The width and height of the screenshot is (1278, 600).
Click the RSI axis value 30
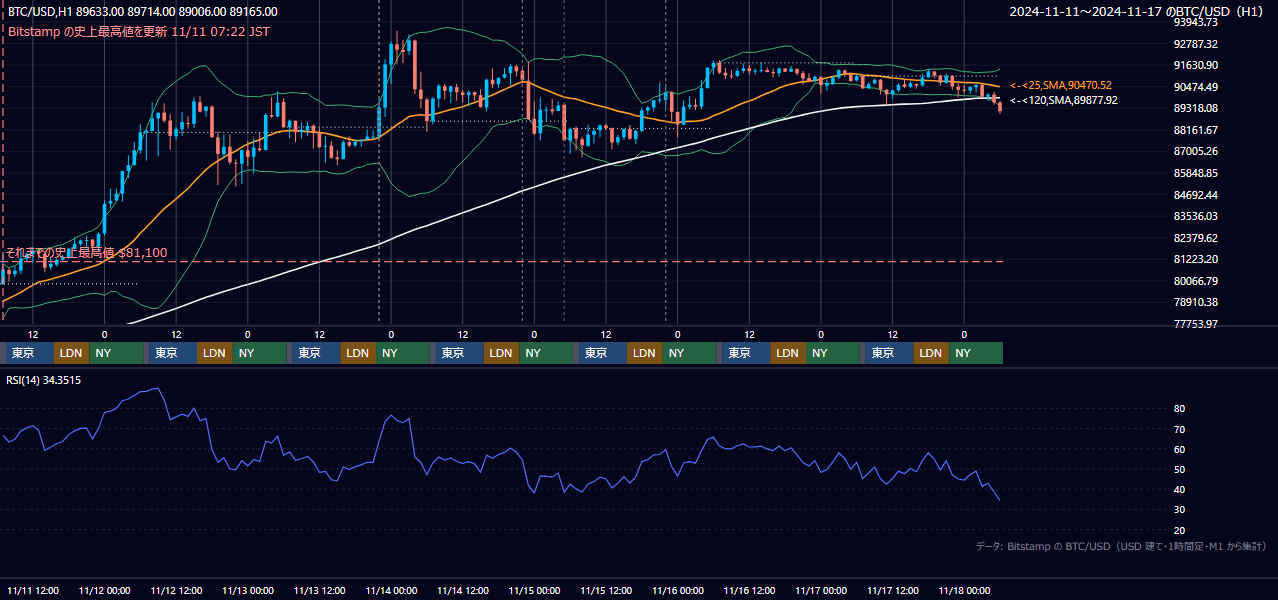pos(1179,510)
